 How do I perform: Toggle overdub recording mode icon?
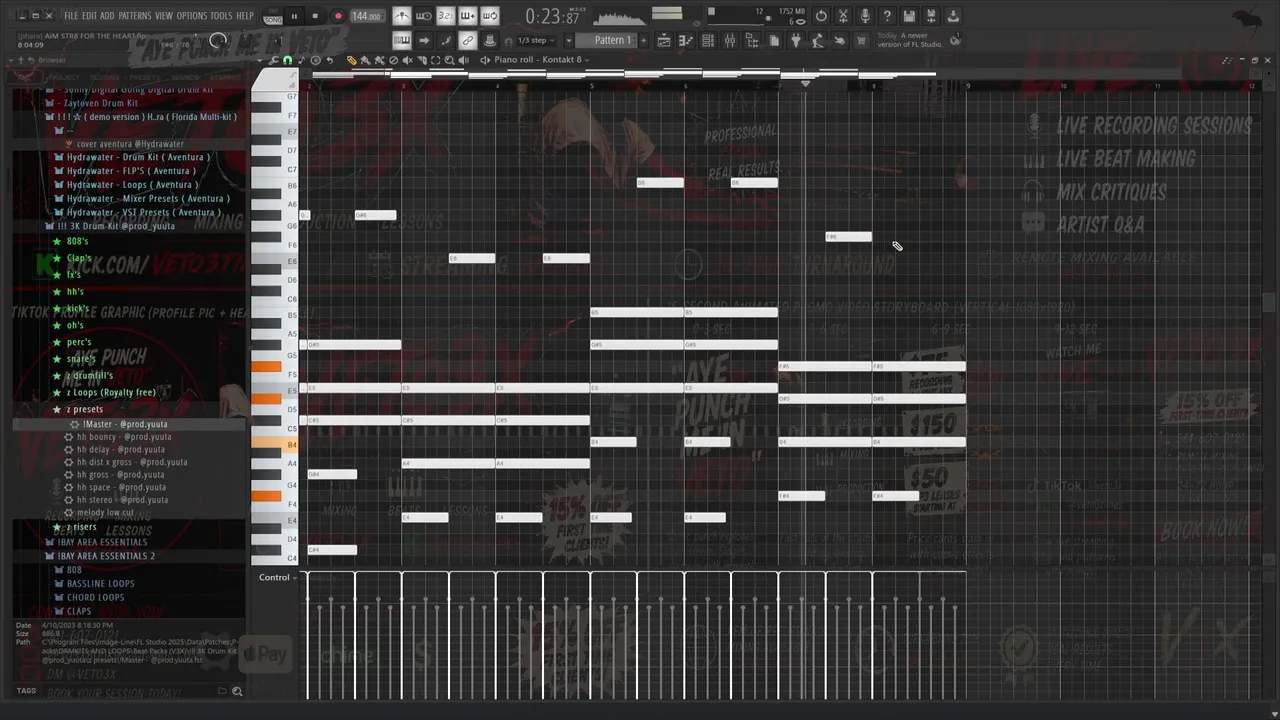coord(468,16)
